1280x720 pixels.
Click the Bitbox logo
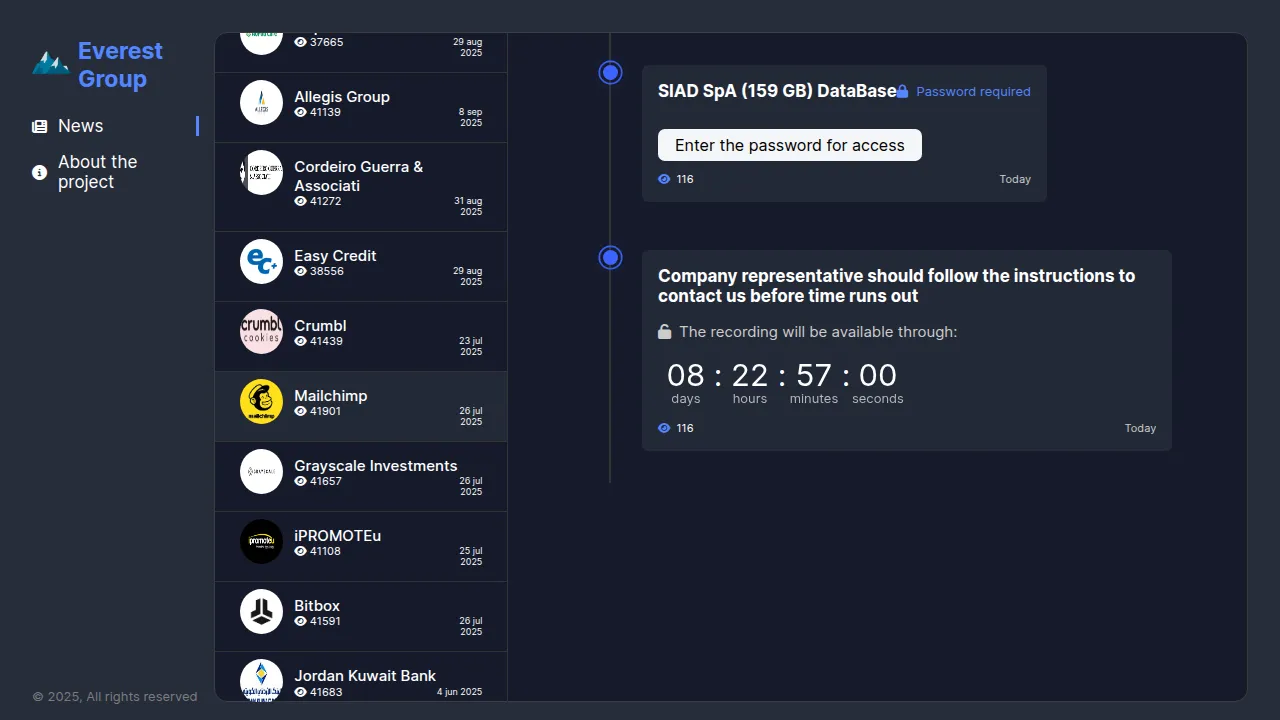(x=261, y=612)
